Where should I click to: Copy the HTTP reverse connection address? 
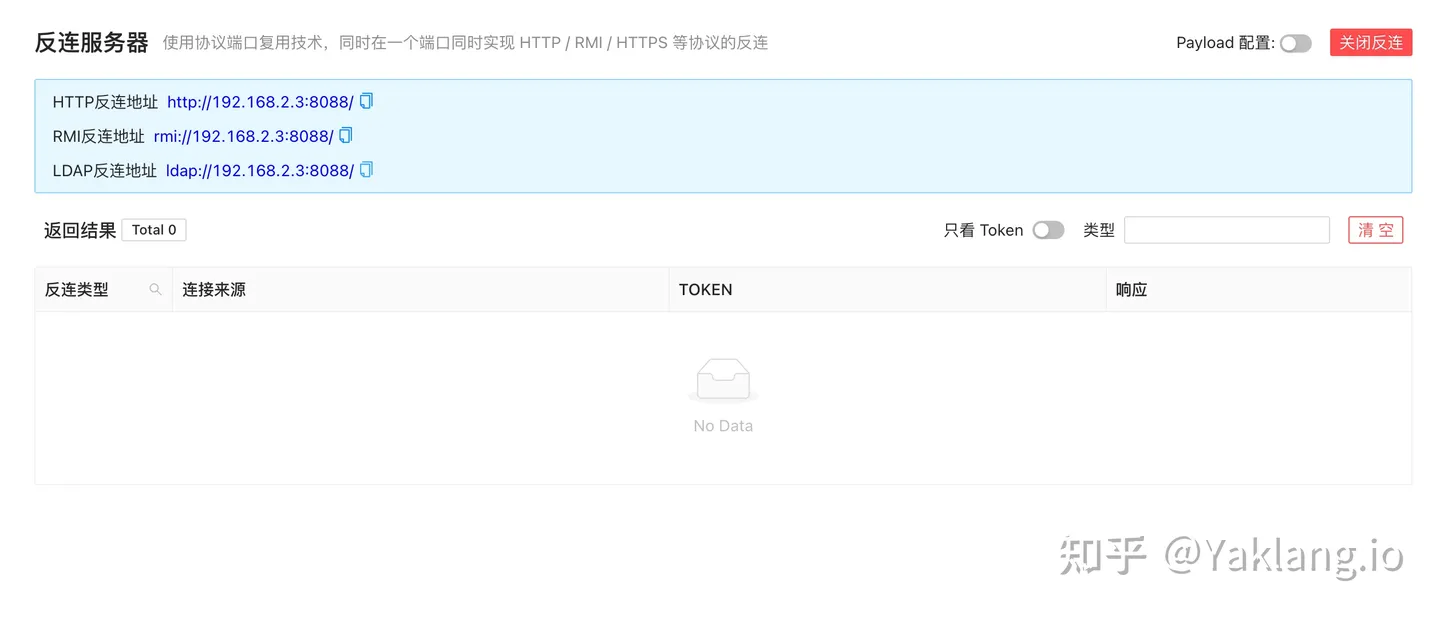366,101
